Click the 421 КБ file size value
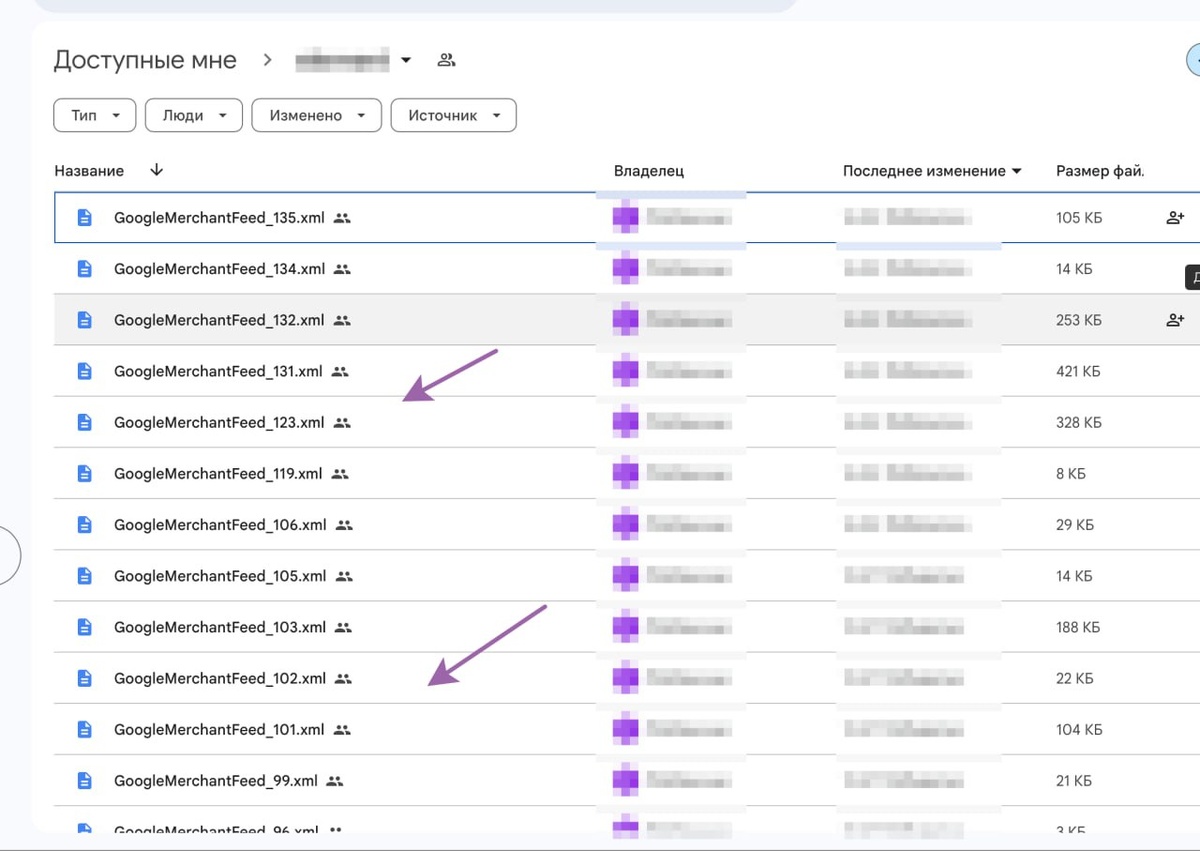This screenshot has width=1200, height=851. (x=1078, y=371)
